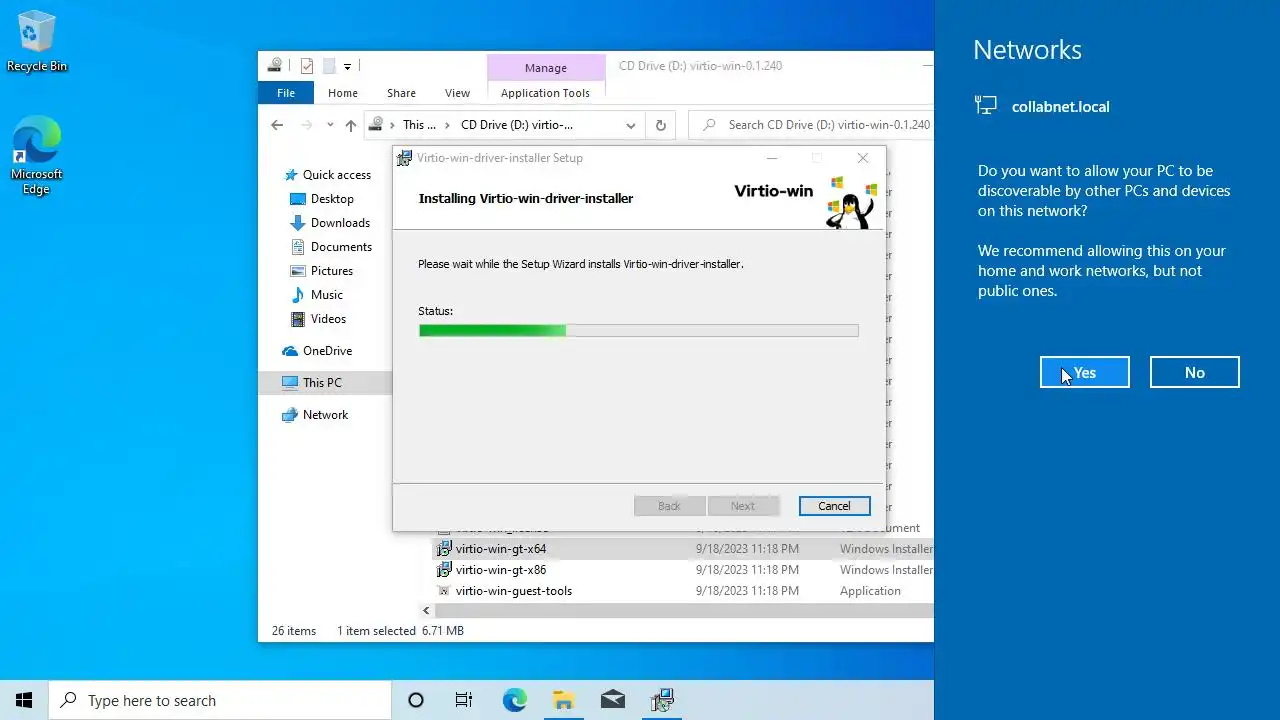Click the Pictures icon in sidebar

click(298, 271)
